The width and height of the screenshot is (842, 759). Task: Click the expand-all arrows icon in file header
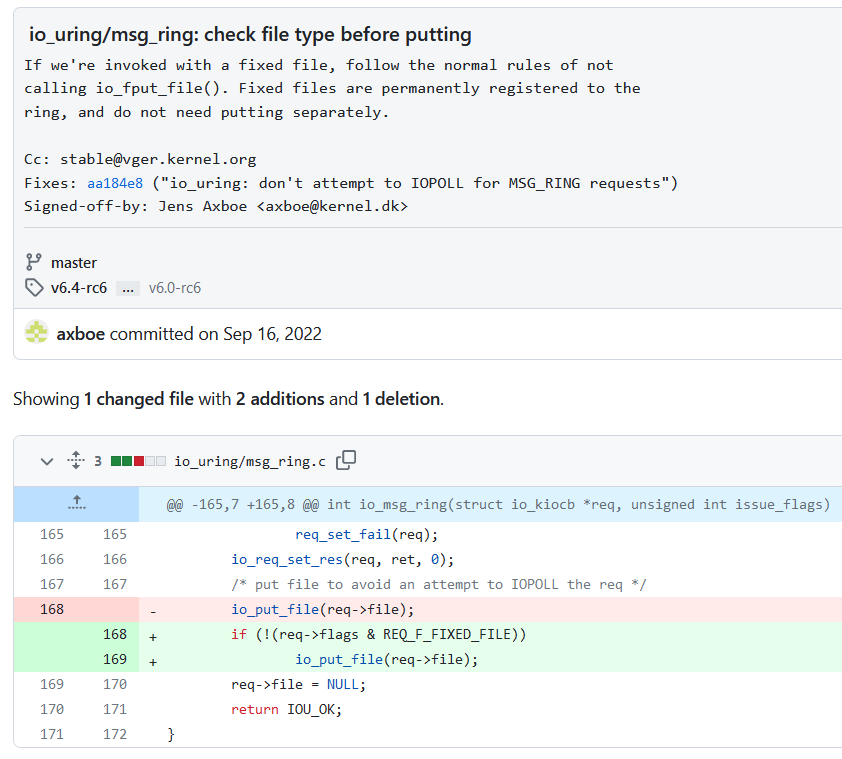(x=74, y=461)
